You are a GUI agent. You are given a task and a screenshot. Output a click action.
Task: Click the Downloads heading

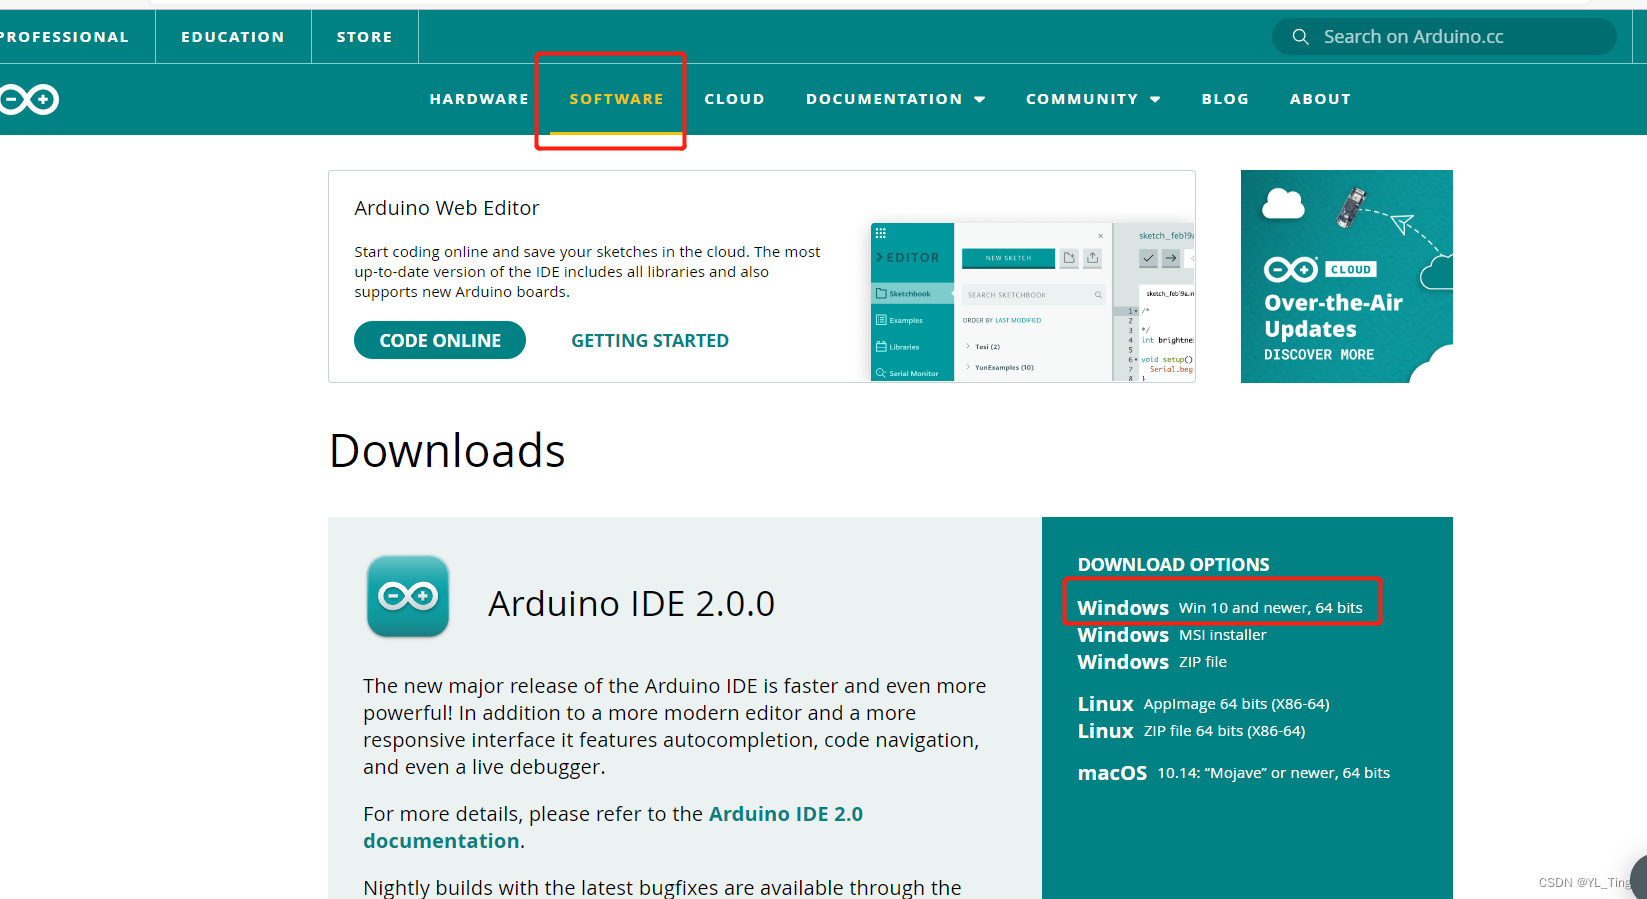coord(447,450)
